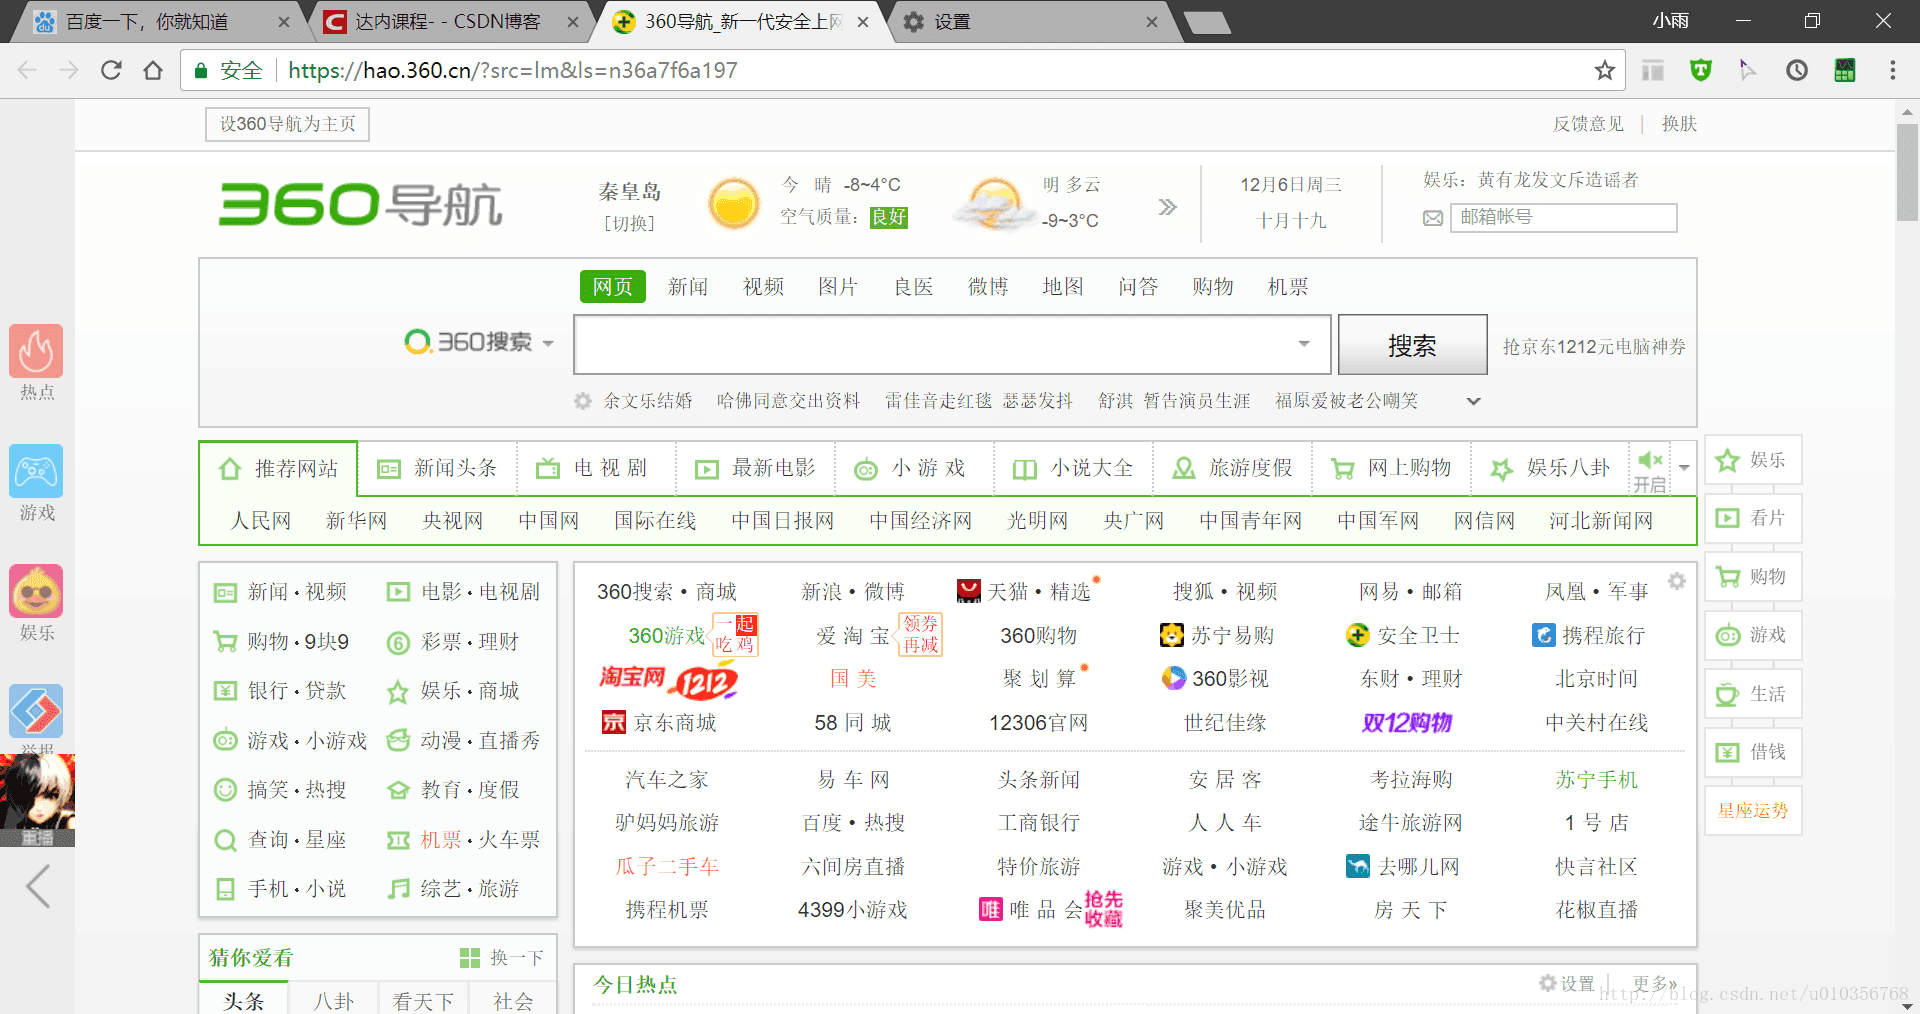Expand category tabs dropdown arrow
This screenshot has height=1014, width=1920.
1684,468
